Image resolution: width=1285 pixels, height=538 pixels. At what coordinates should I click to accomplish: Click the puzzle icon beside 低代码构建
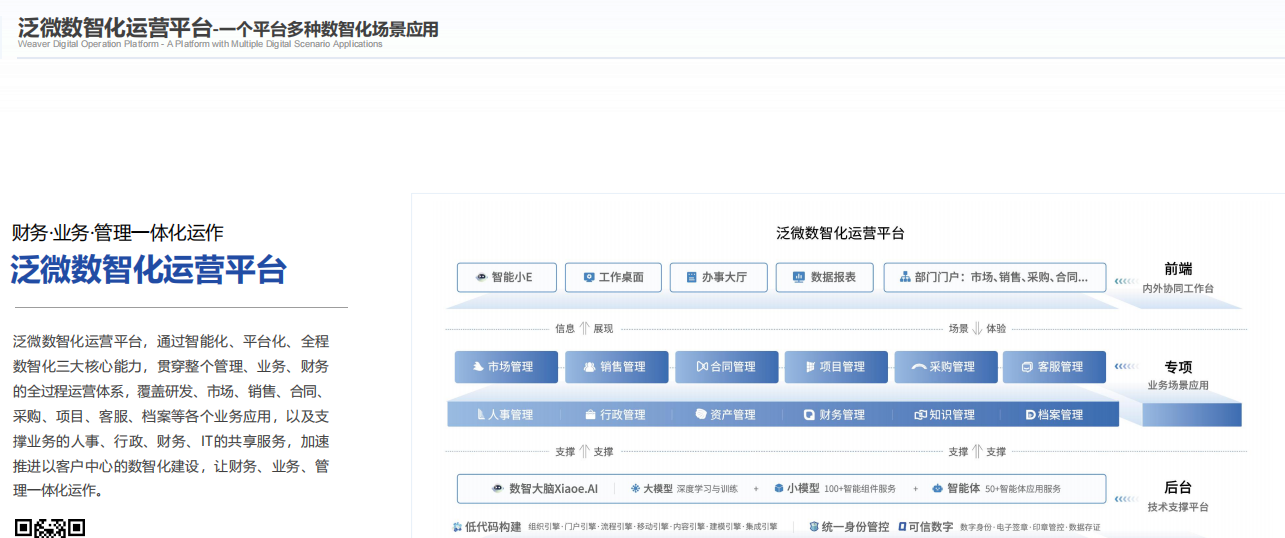457,526
